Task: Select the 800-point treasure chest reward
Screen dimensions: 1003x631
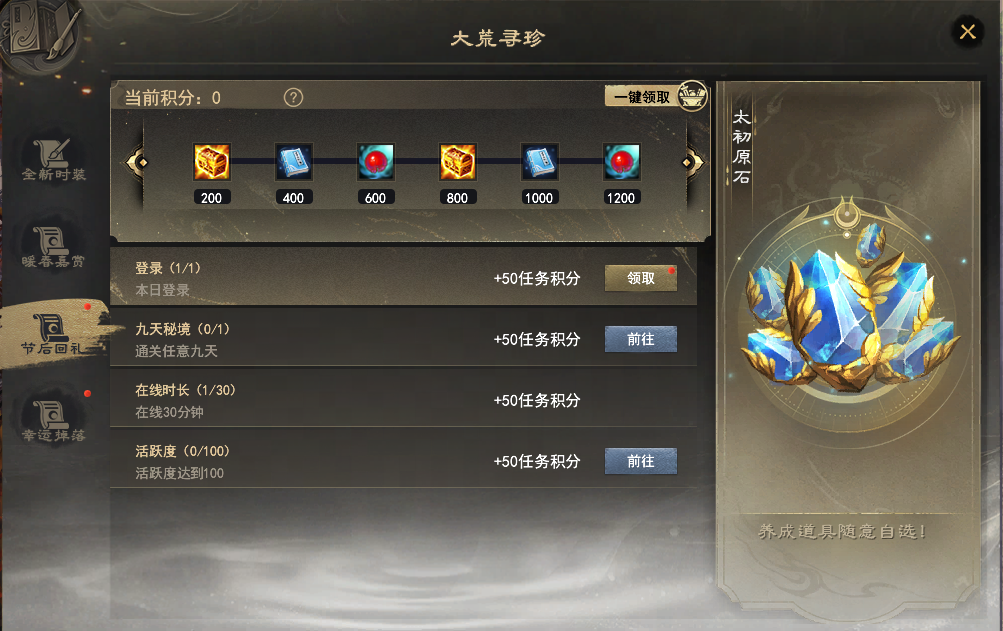Action: pyautogui.click(x=457, y=162)
